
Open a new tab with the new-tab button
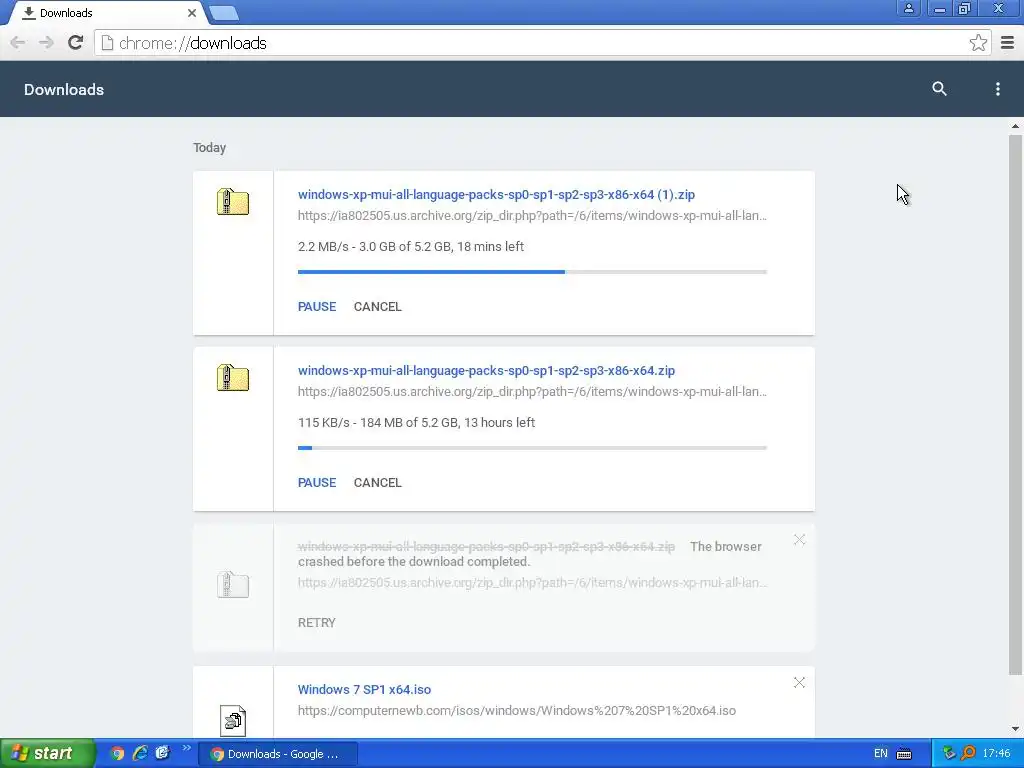224,12
